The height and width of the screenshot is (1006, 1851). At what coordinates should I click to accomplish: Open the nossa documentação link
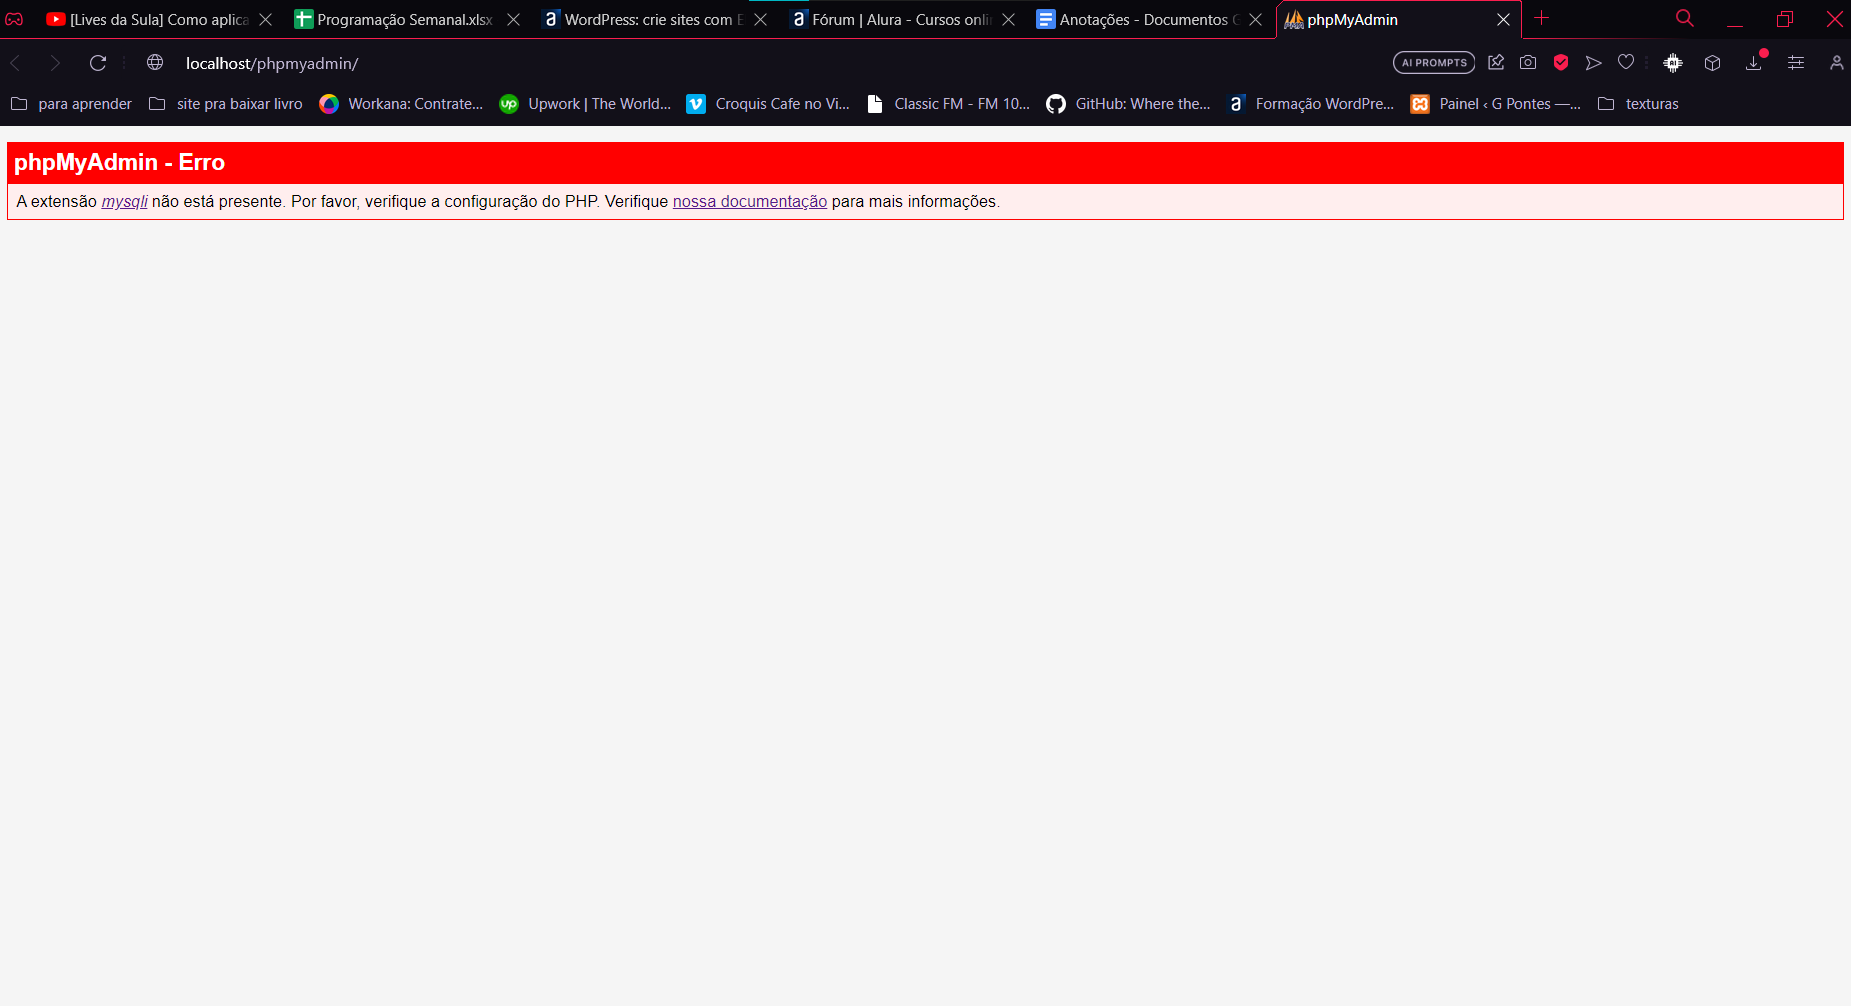click(x=750, y=202)
